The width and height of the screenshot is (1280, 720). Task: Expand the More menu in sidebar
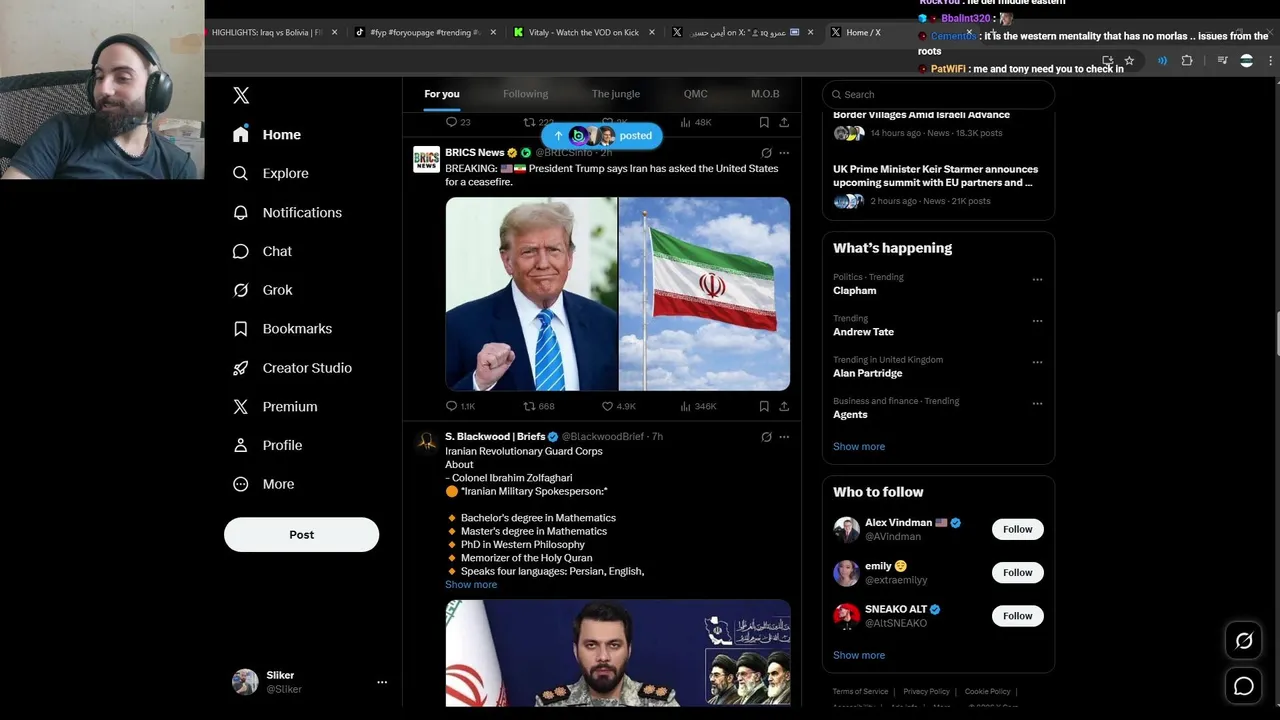pyautogui.click(x=264, y=484)
